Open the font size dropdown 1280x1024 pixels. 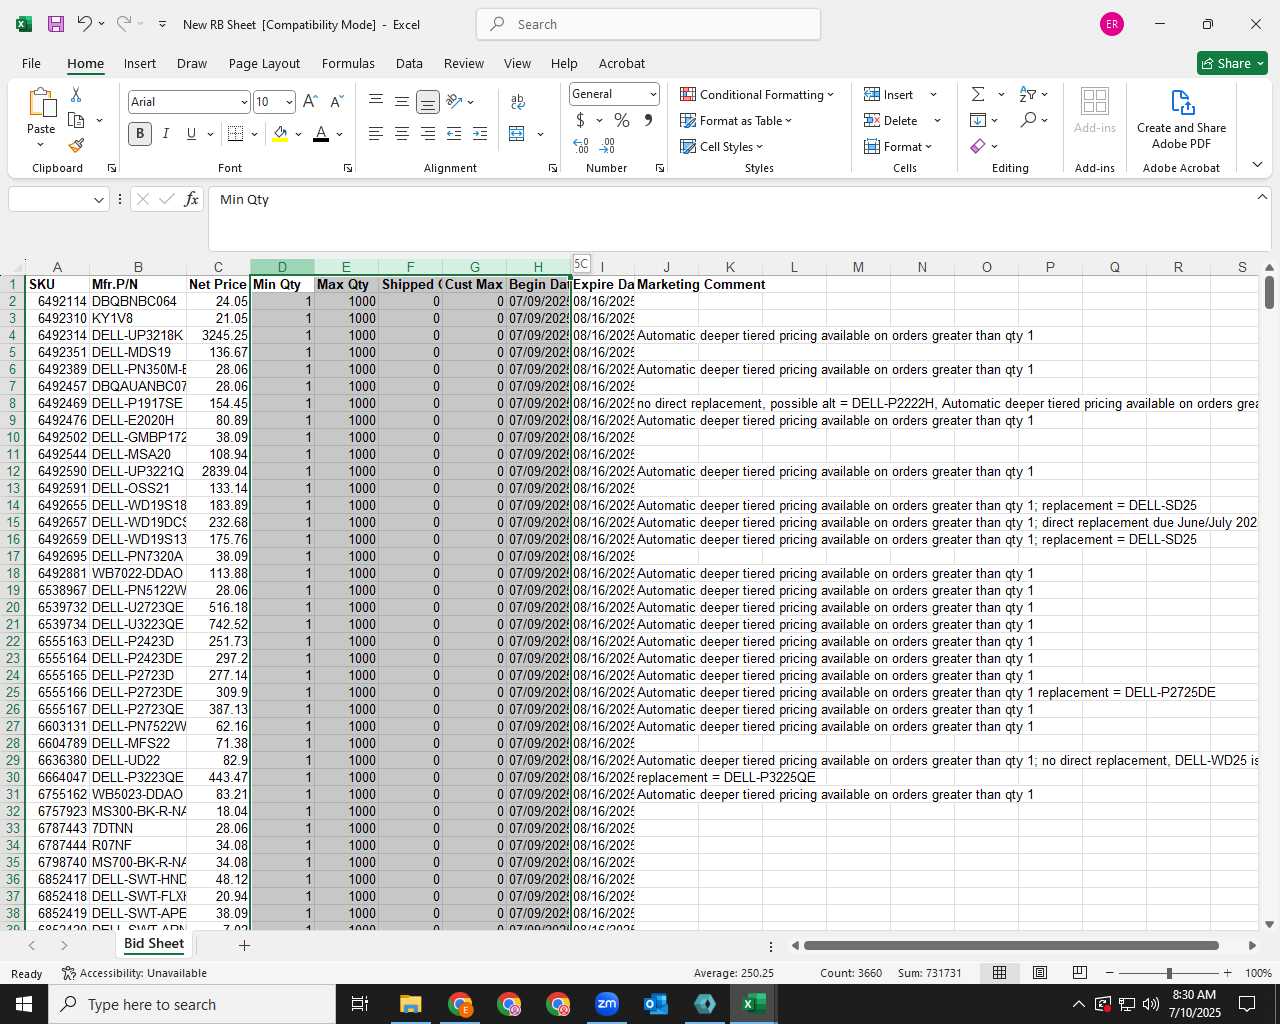click(289, 102)
